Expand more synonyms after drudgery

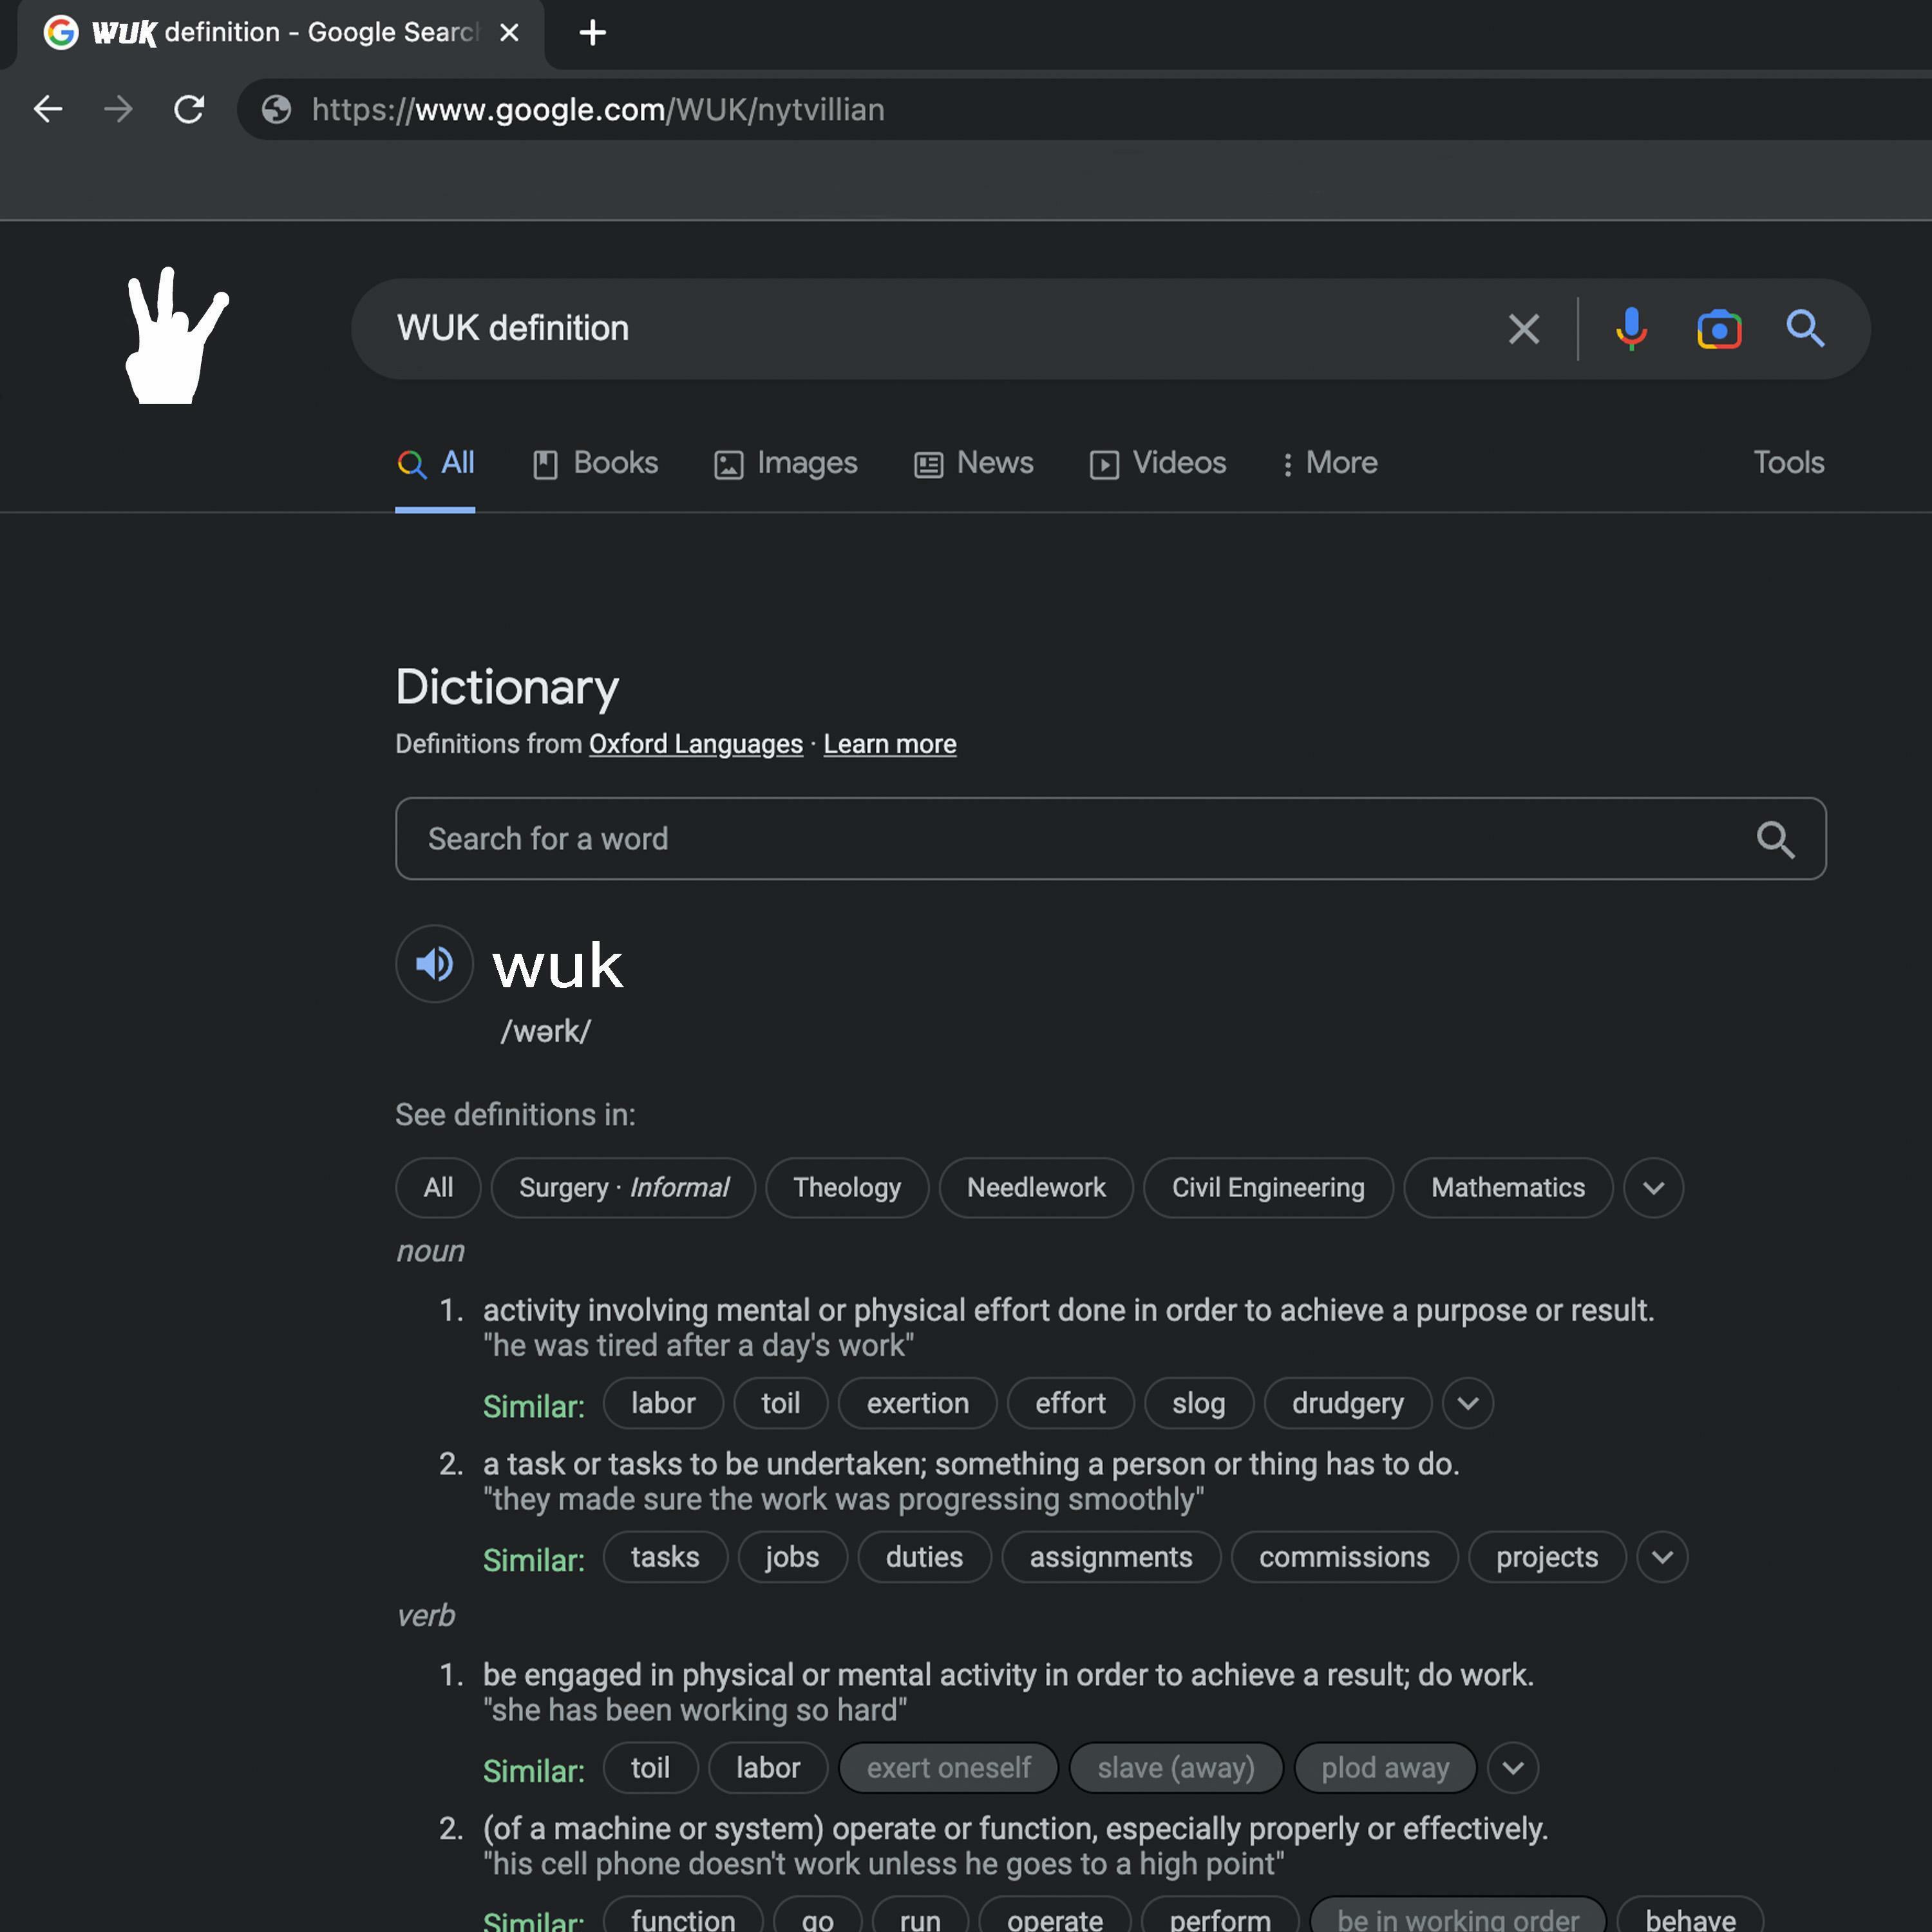click(x=1467, y=1403)
